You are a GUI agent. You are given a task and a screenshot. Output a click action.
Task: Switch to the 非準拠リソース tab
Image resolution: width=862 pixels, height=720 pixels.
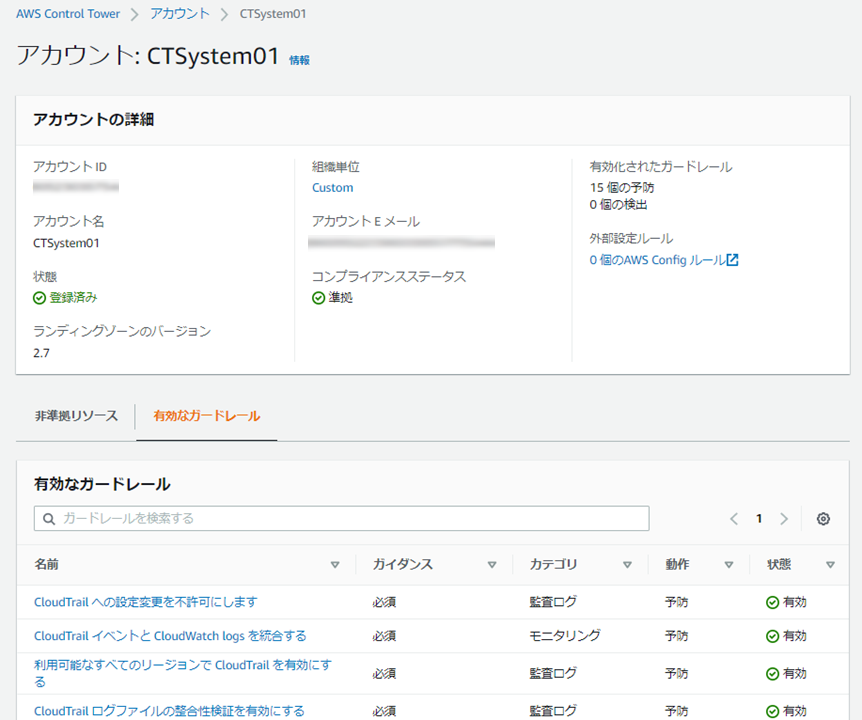click(76, 416)
